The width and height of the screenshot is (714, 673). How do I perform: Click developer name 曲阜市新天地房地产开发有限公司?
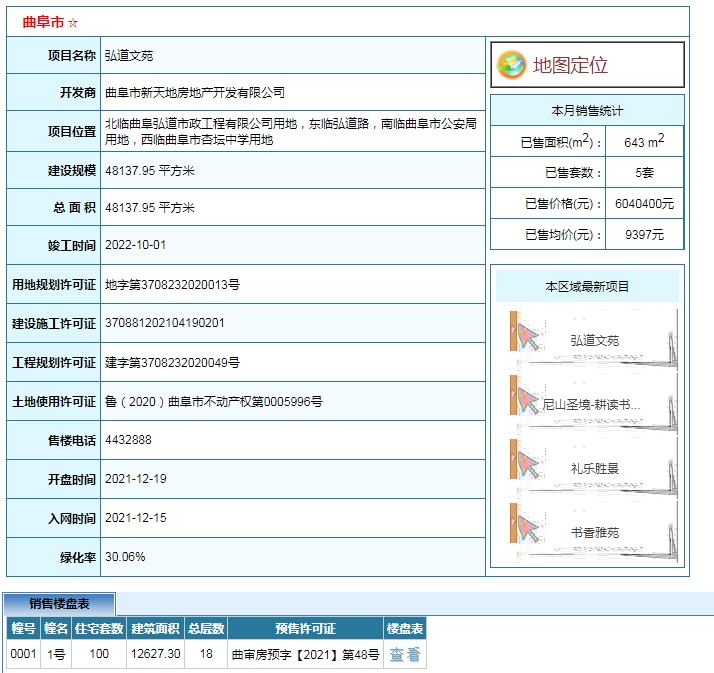195,92
